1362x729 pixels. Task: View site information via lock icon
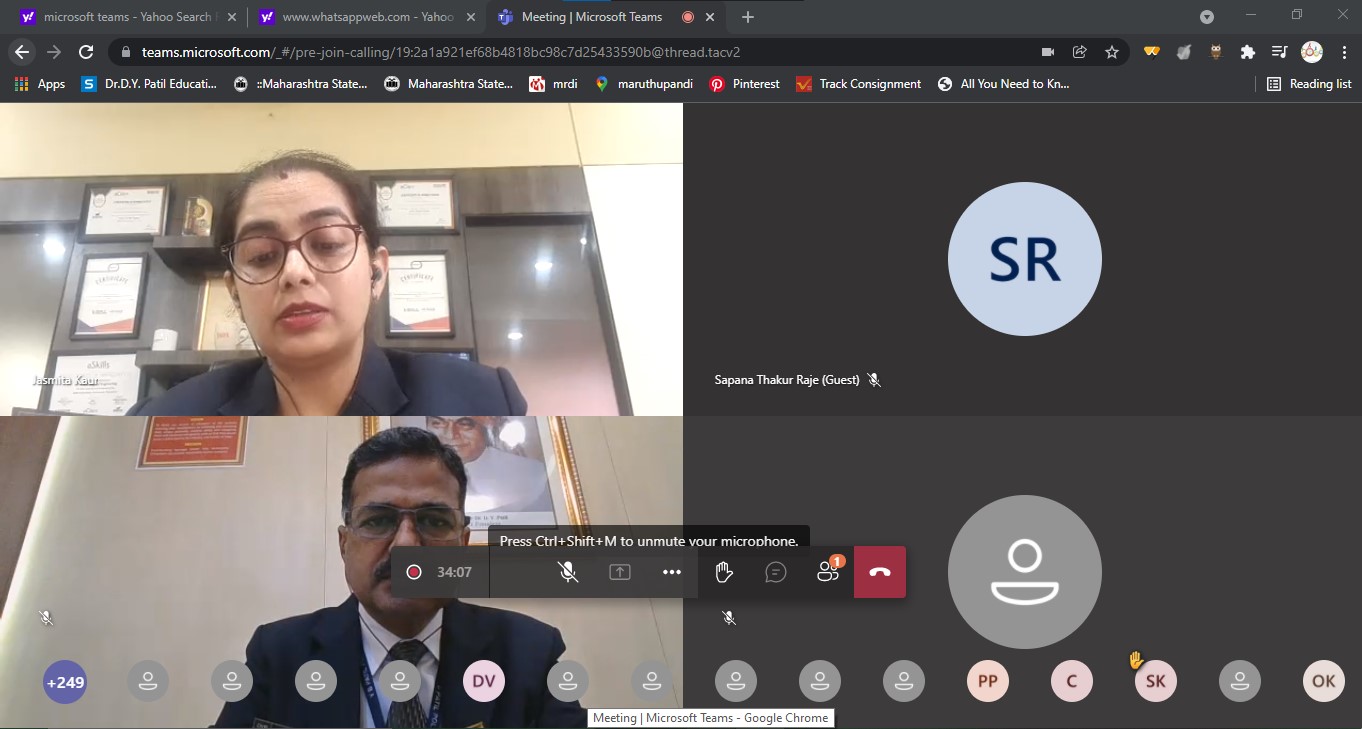point(125,52)
